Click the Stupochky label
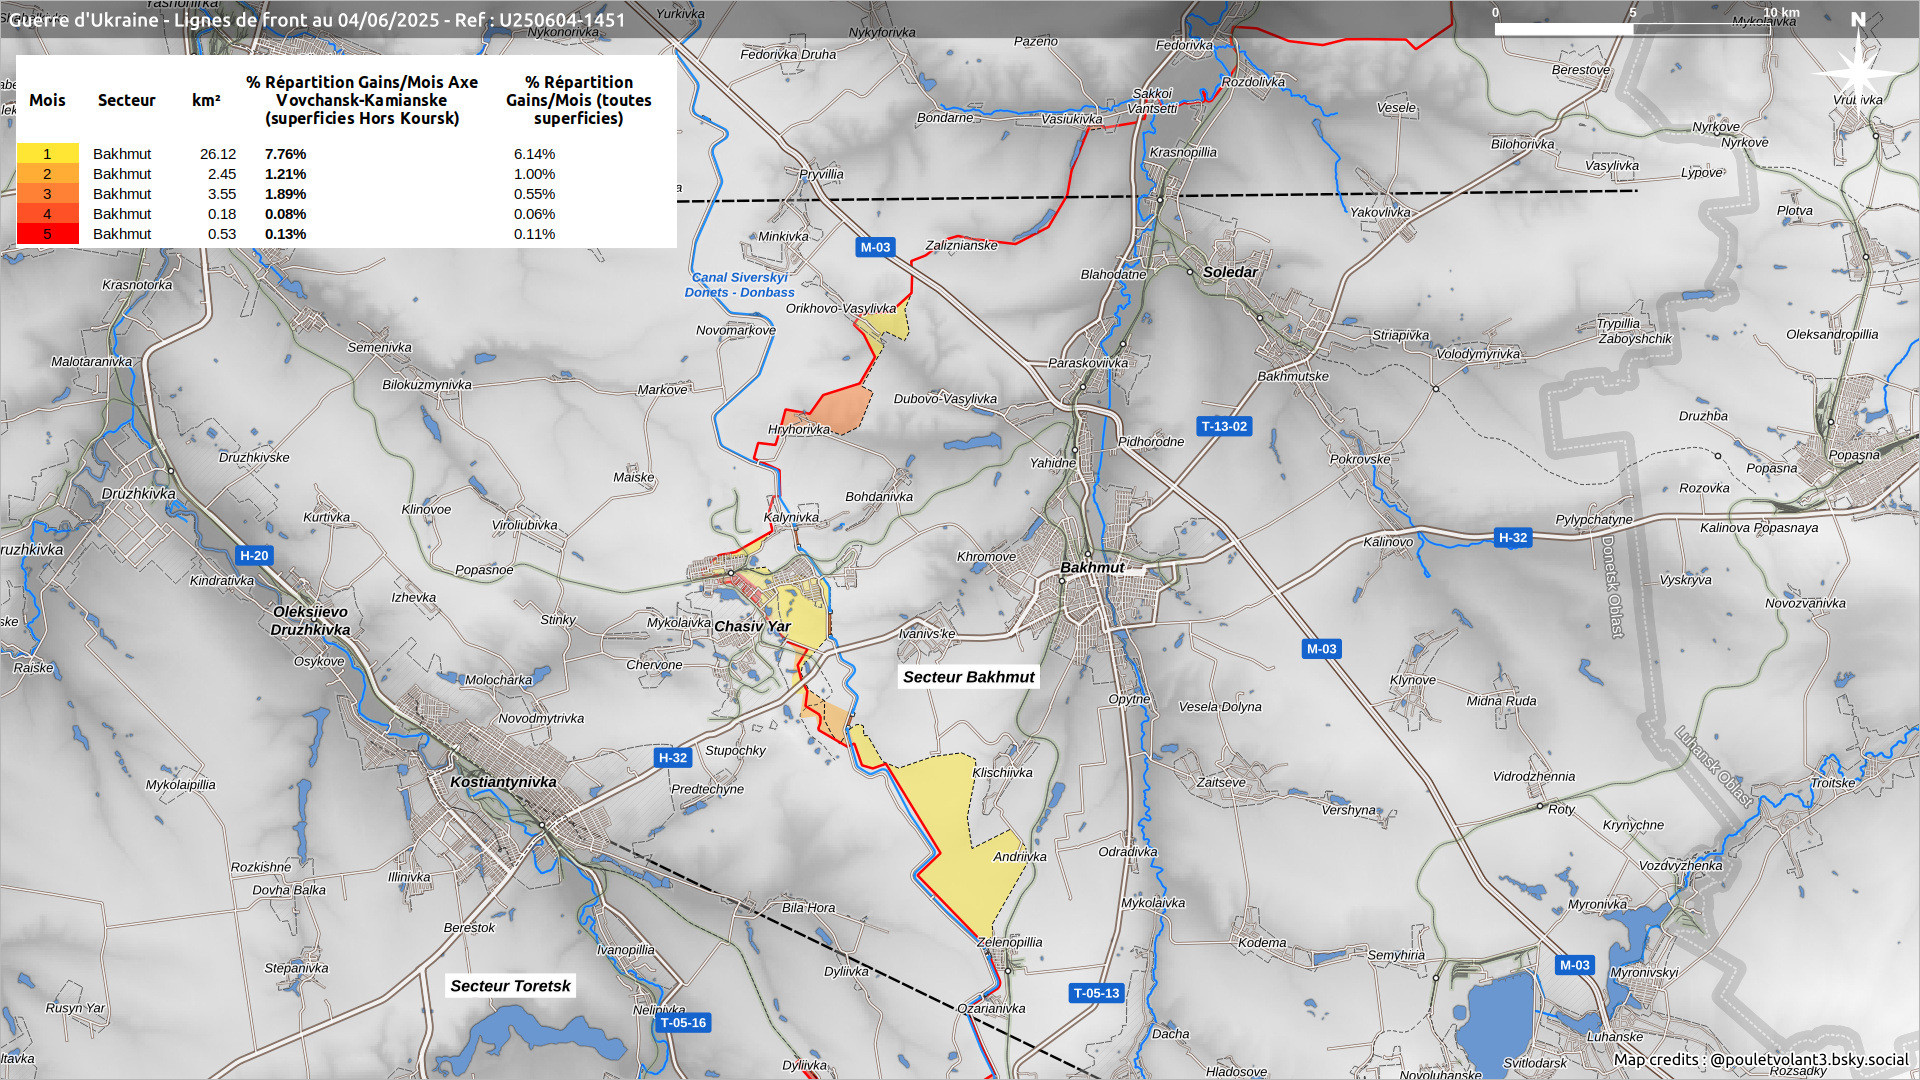The image size is (1920, 1080). pyautogui.click(x=735, y=751)
